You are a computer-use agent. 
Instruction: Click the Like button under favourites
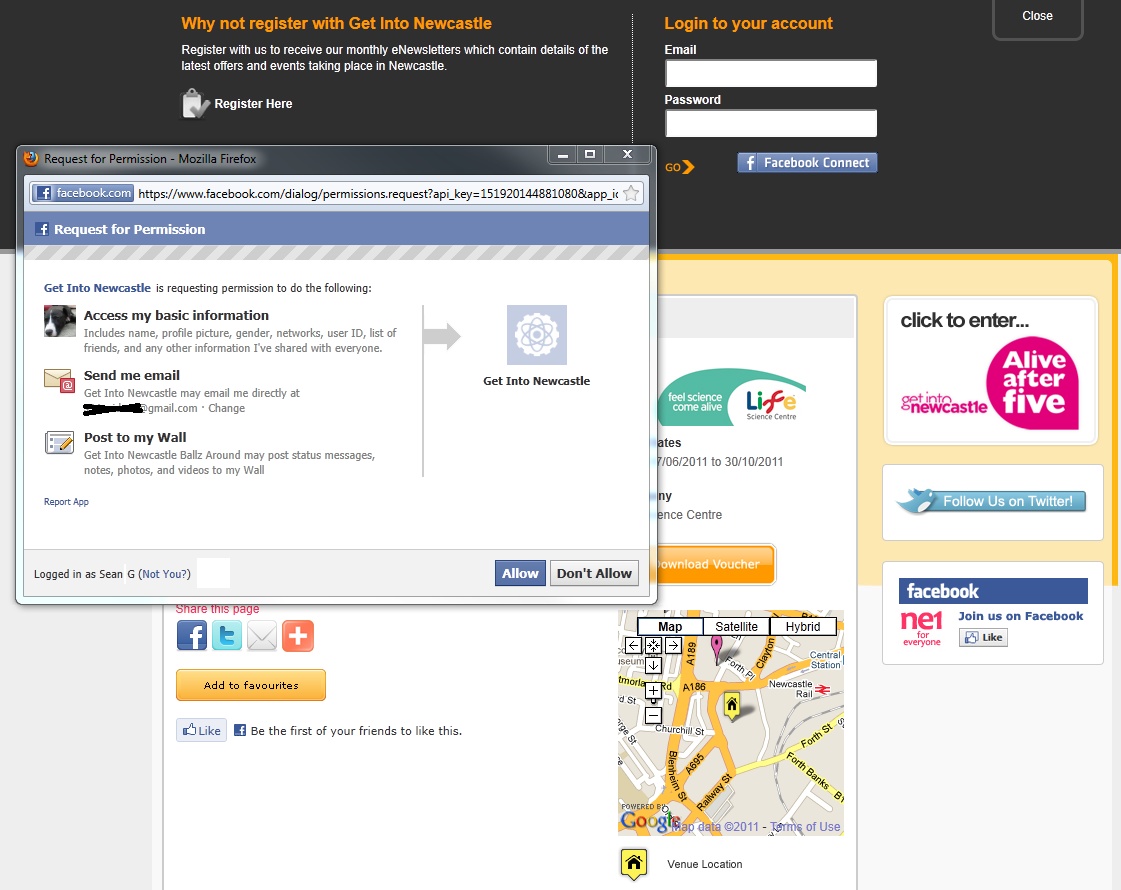pyautogui.click(x=202, y=730)
